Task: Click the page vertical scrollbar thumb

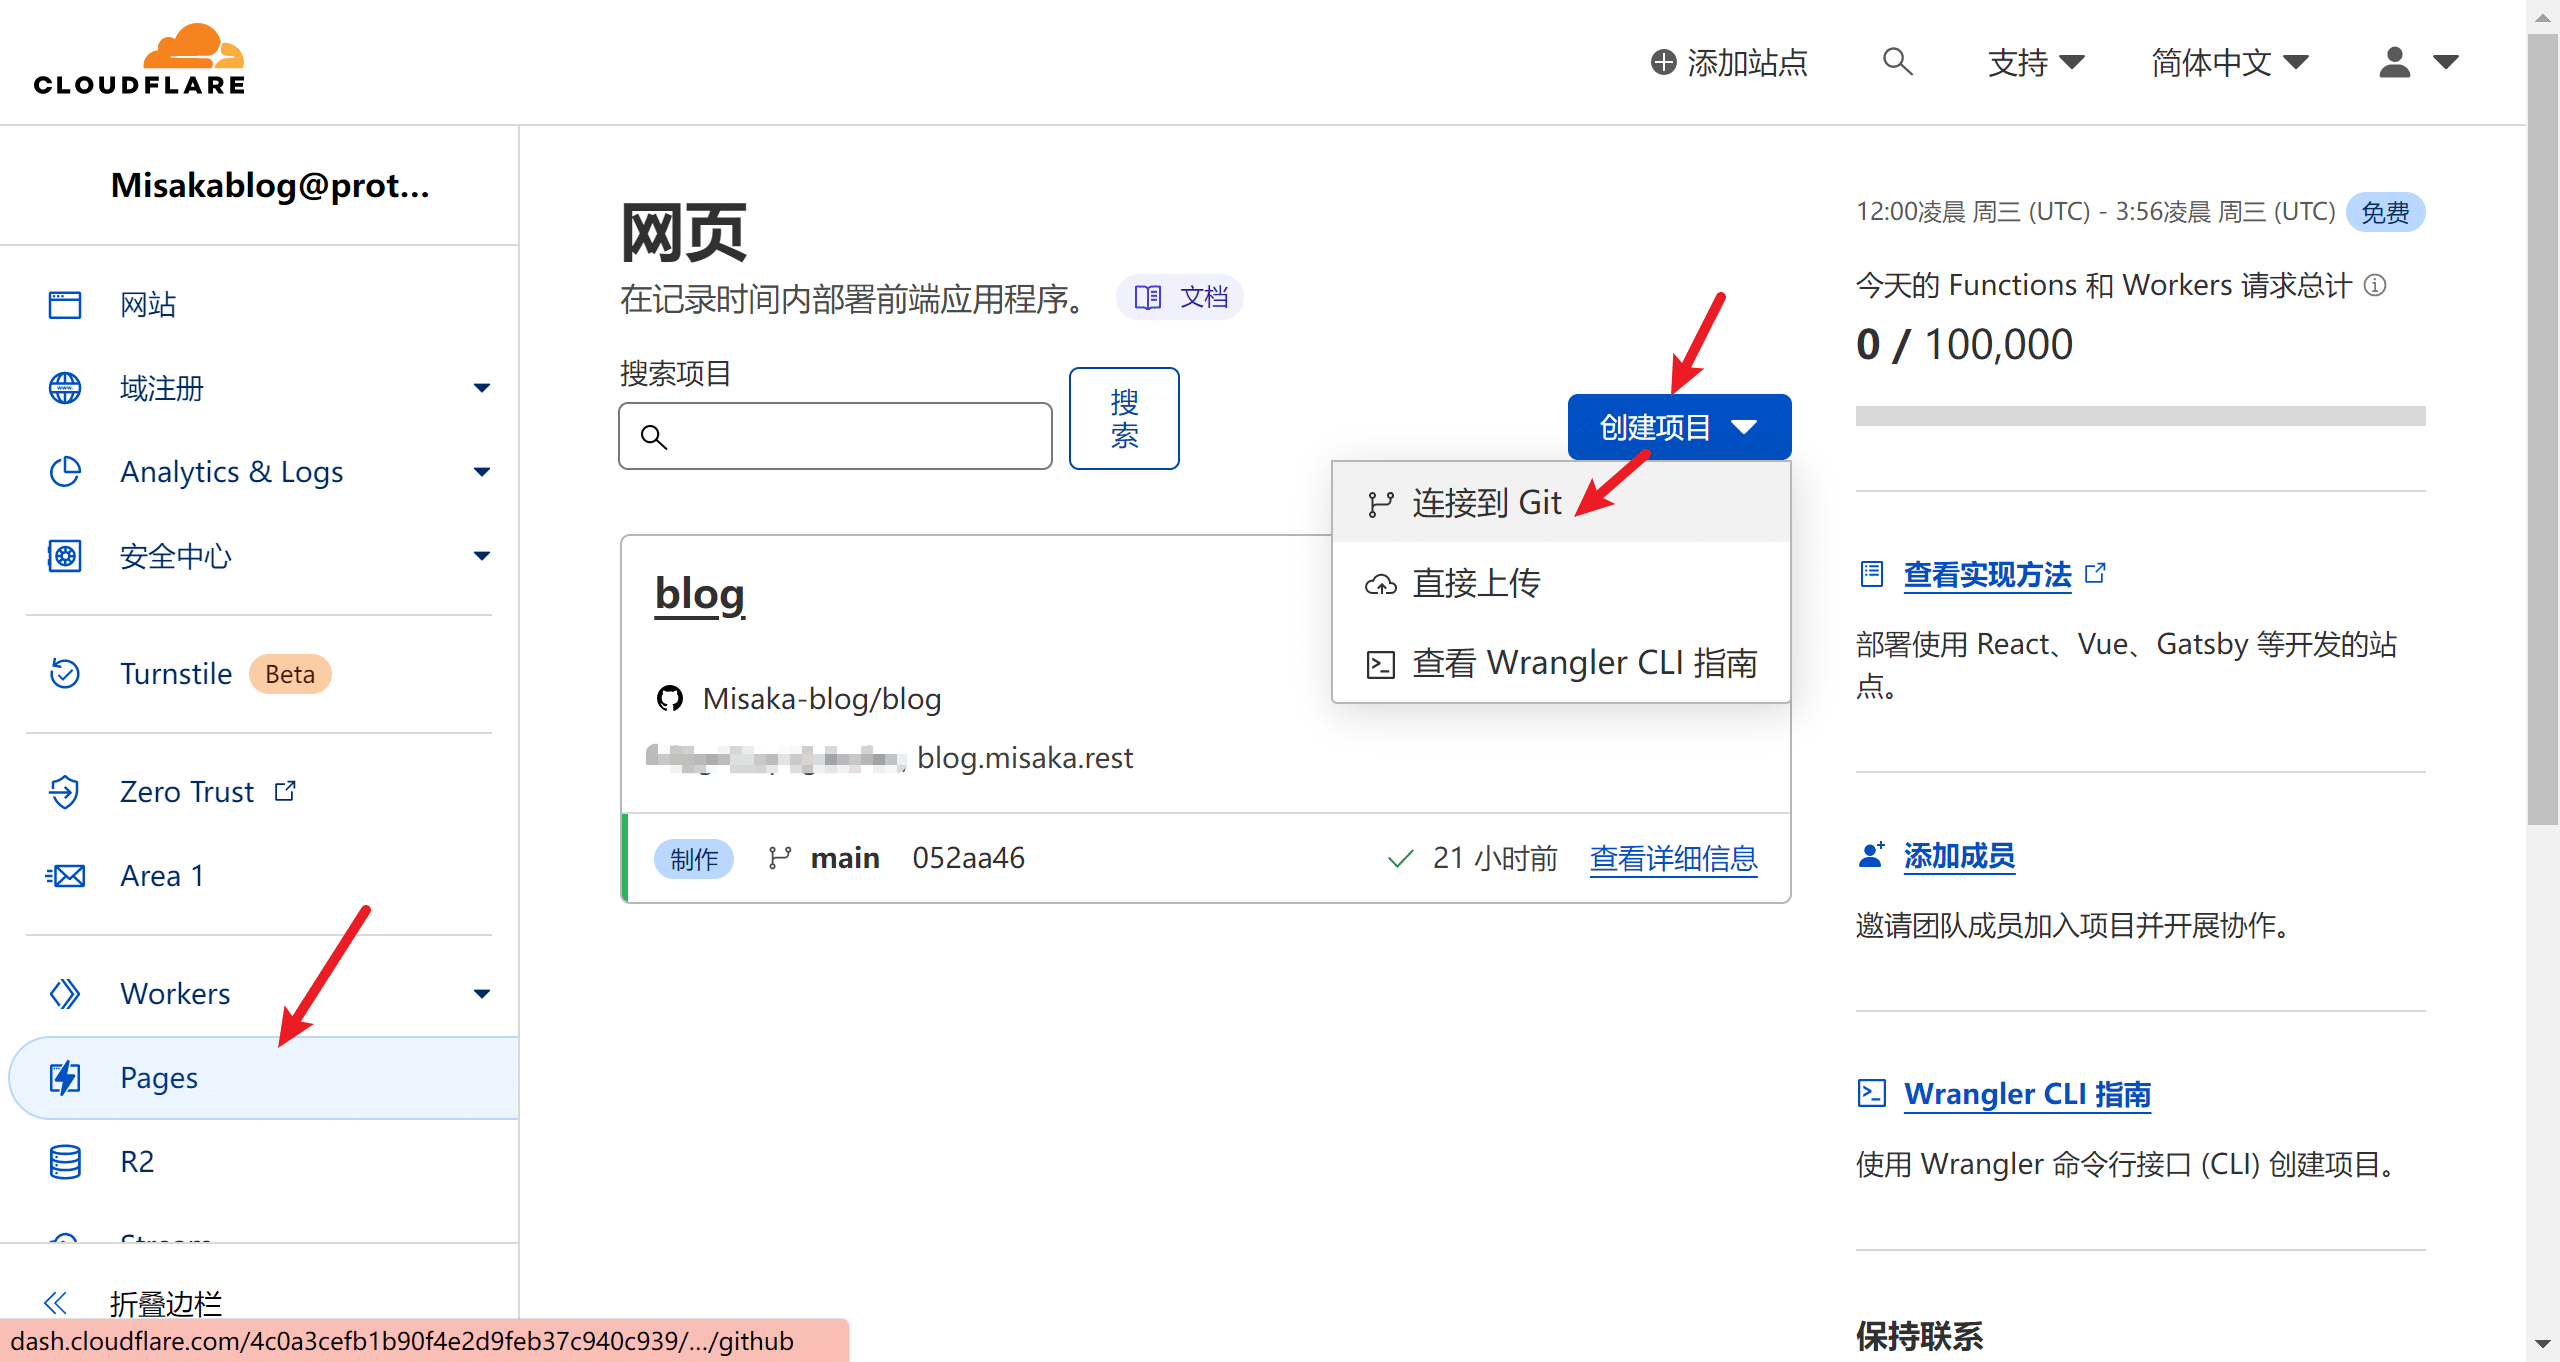Action: [2542, 430]
